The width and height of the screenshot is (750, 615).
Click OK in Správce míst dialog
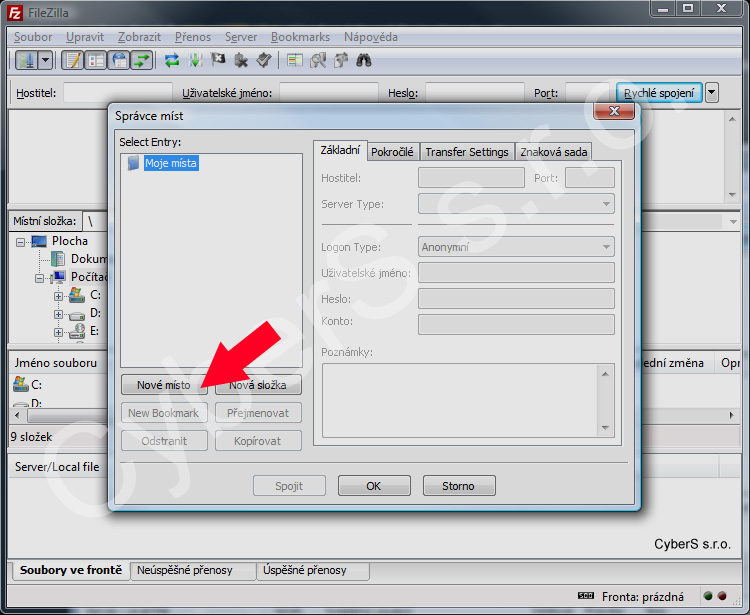click(374, 486)
